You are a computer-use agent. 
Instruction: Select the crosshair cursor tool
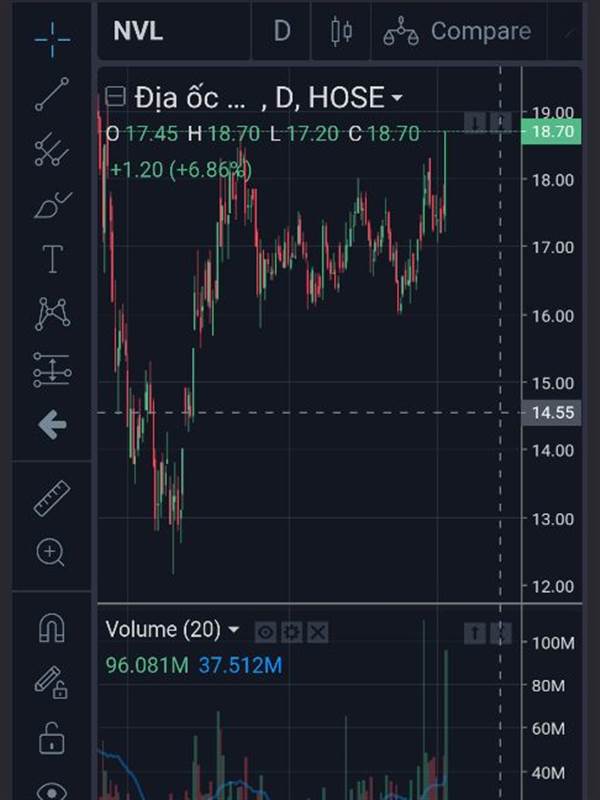[x=52, y=39]
